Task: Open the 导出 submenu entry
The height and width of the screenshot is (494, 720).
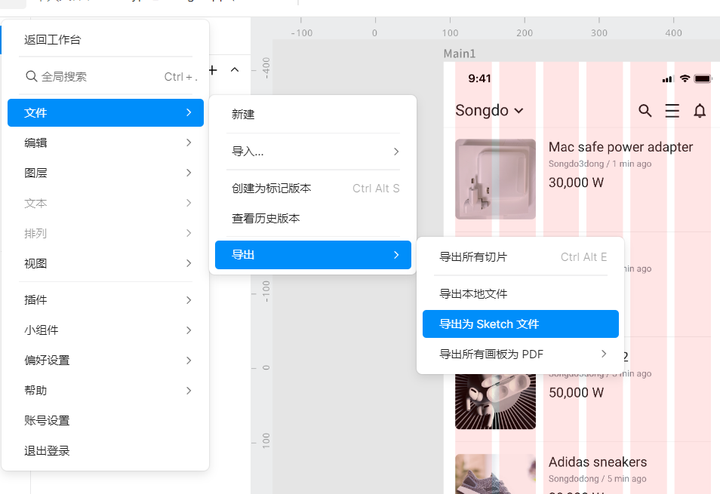Action: pyautogui.click(x=313, y=255)
